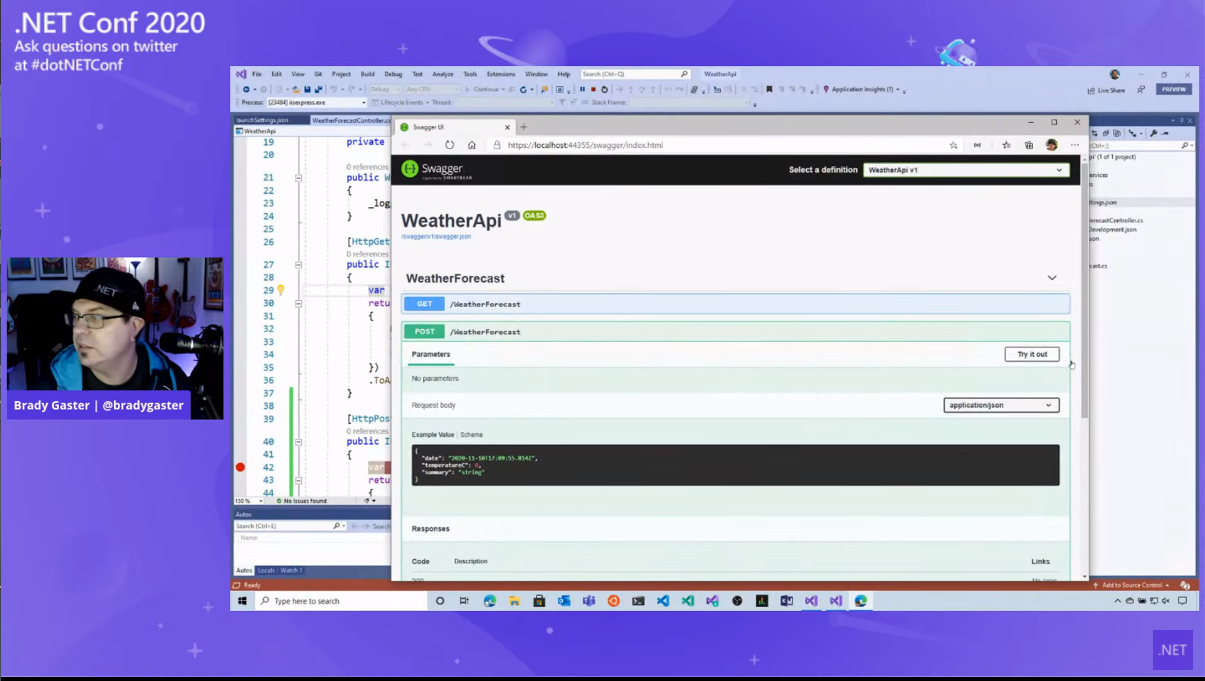The width and height of the screenshot is (1205, 681).
Task: Click the Visual Studio Search (Ctrl+Q) box
Action: coord(636,74)
